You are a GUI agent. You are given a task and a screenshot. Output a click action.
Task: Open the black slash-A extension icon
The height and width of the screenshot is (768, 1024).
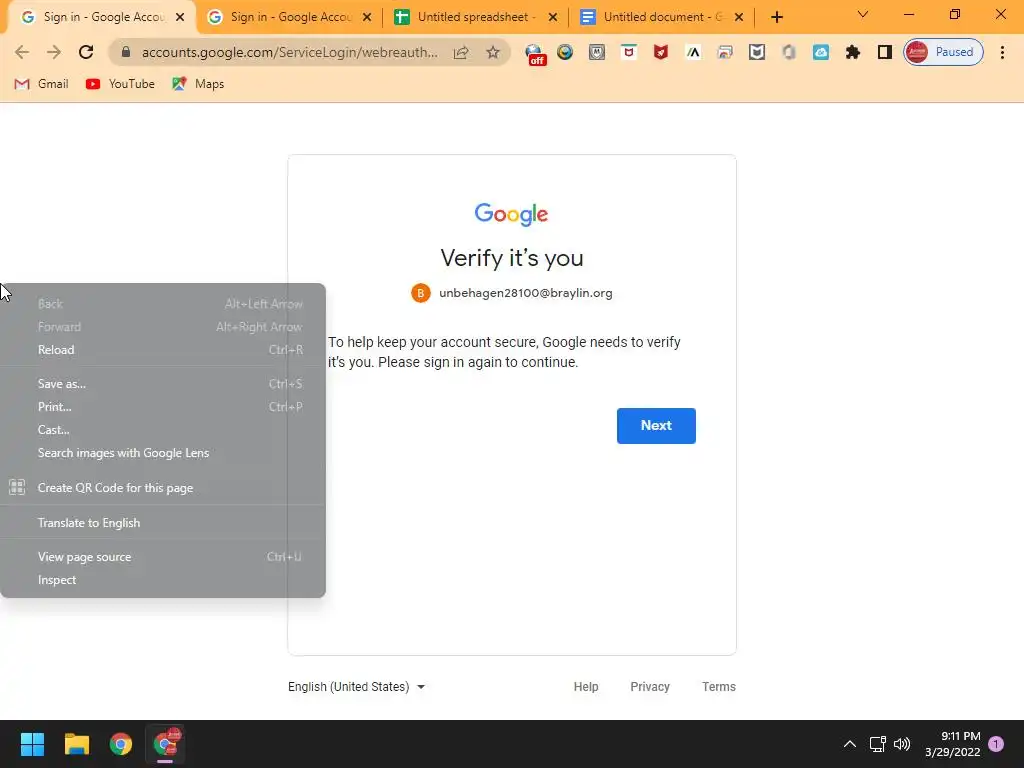[693, 52]
